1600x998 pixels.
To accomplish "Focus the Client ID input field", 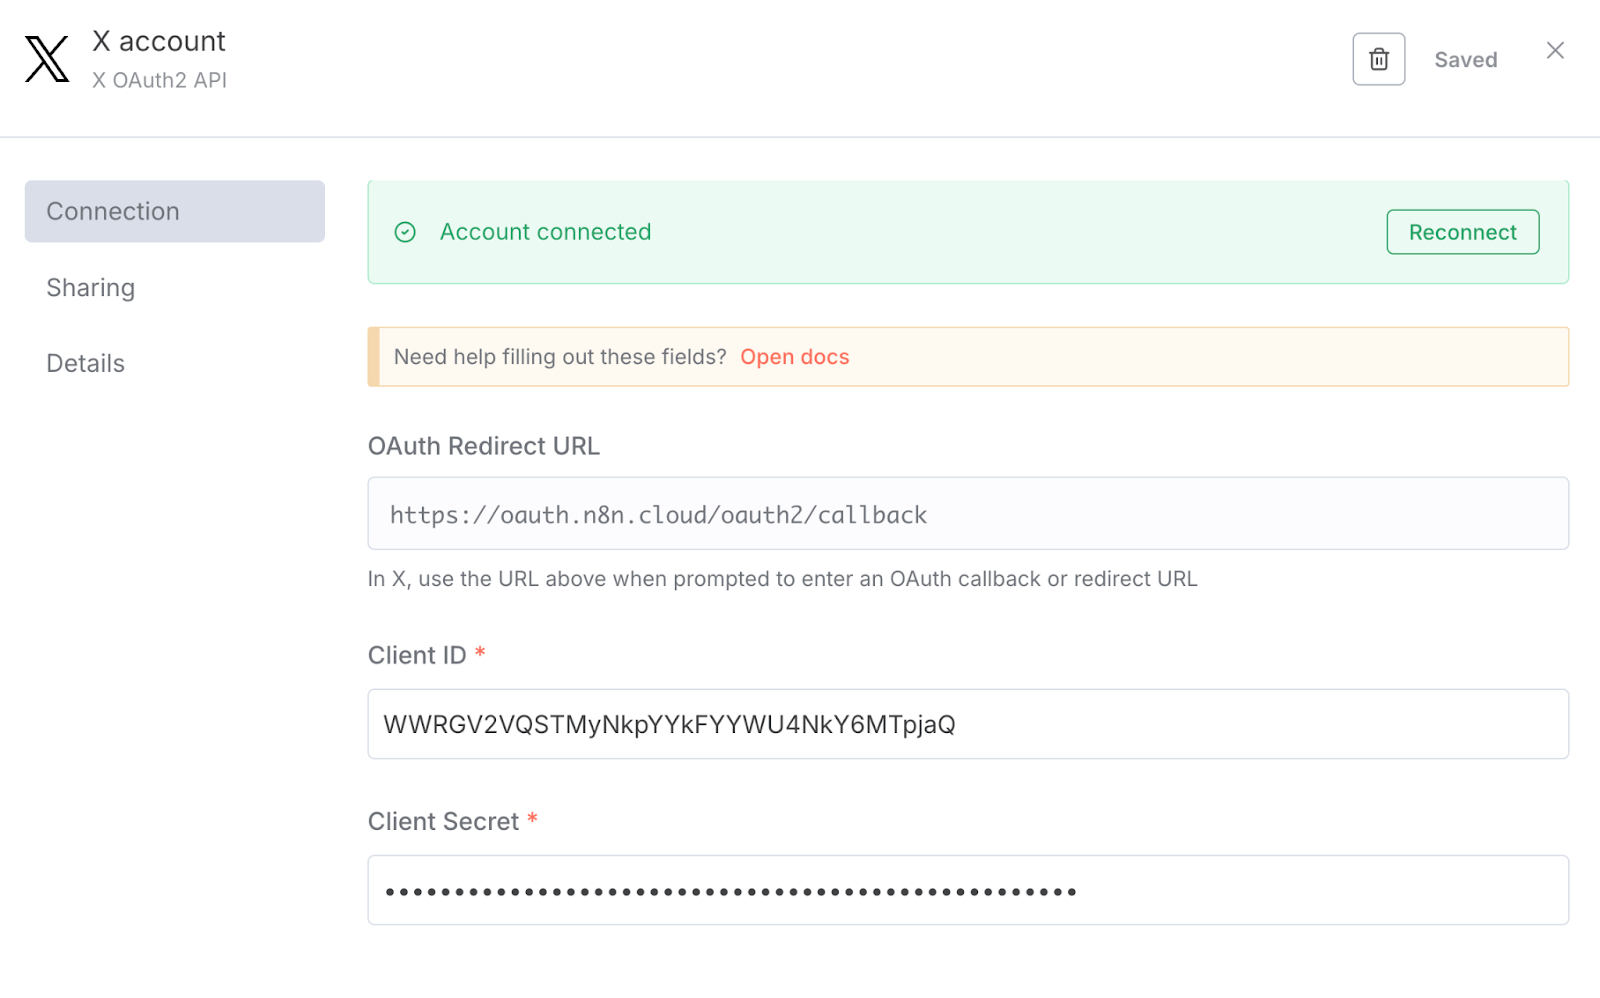I will pos(967,723).
